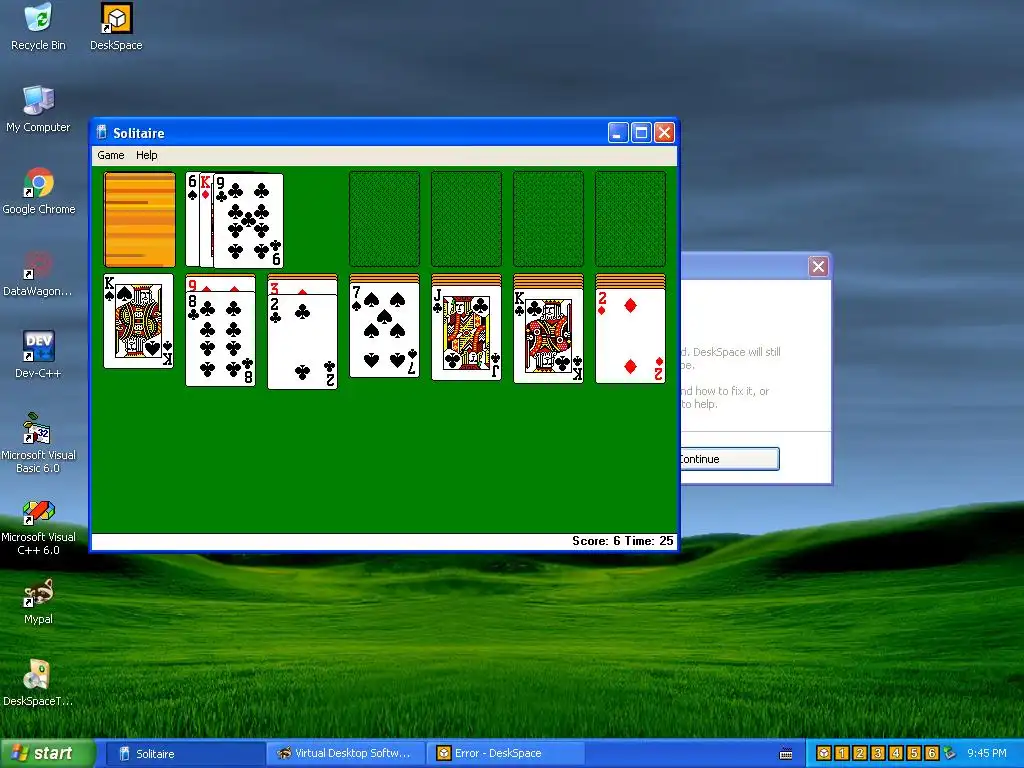Switch to desktop 3 tray icon

878,753
